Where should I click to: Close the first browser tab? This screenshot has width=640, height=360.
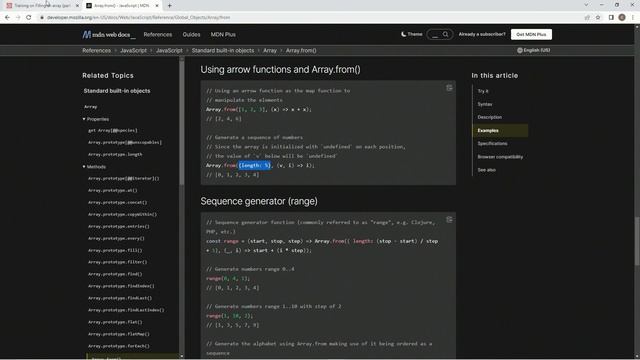77,6
